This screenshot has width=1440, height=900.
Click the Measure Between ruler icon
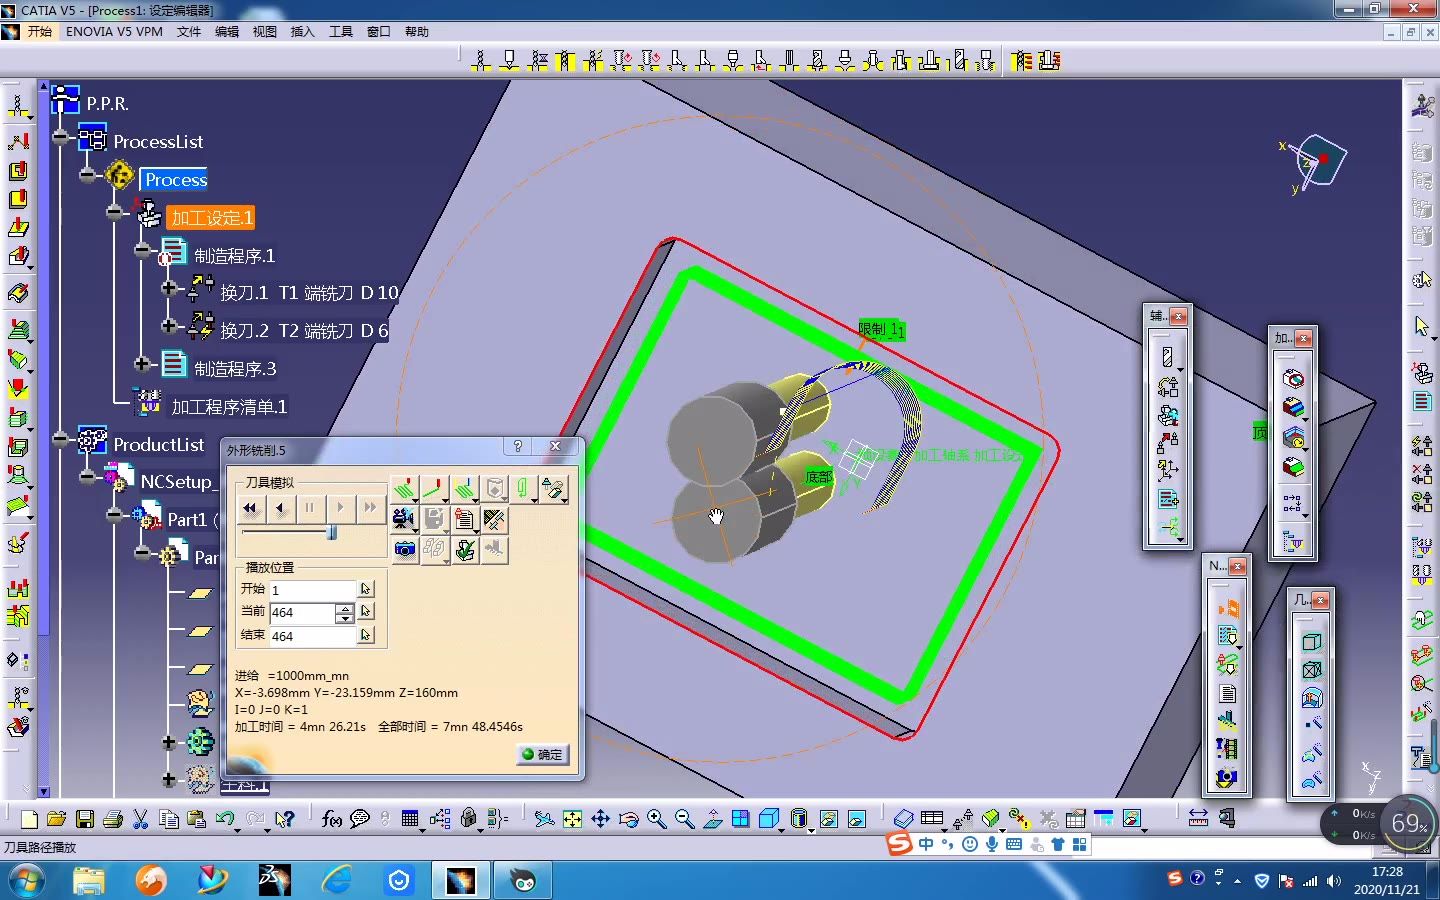click(1198, 819)
